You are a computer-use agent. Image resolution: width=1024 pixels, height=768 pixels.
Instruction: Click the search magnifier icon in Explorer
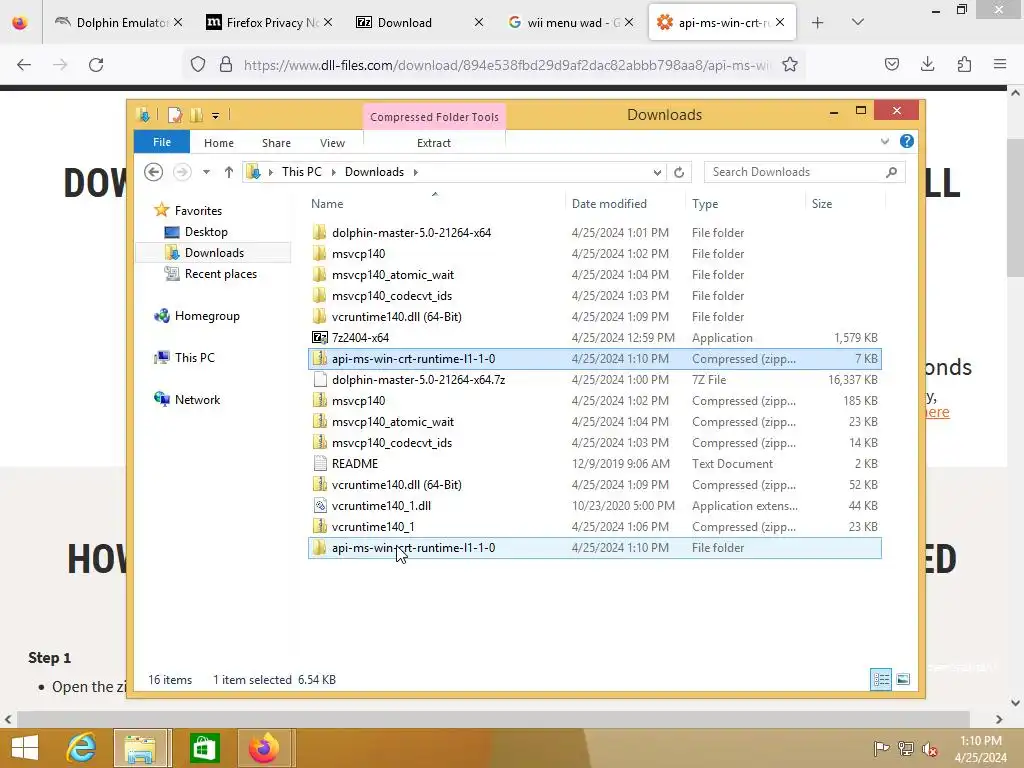(x=891, y=172)
